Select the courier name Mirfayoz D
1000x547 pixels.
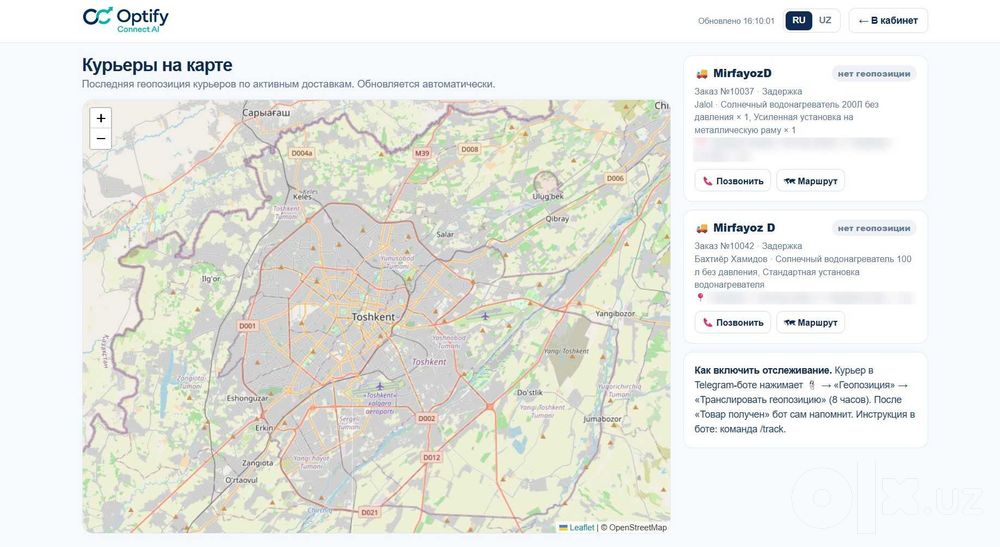click(744, 228)
